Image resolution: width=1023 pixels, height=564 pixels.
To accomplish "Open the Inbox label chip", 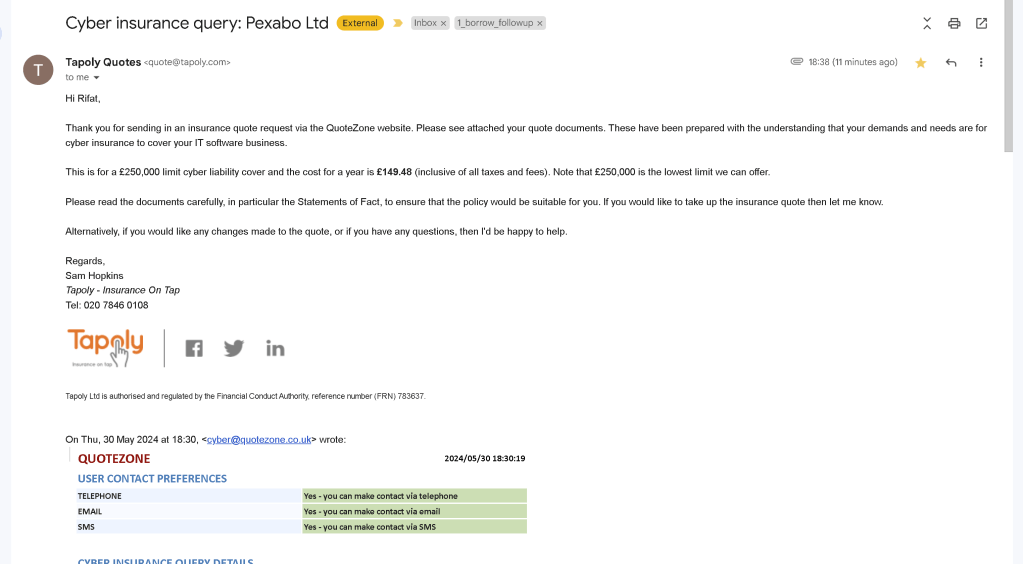I will tap(425, 23).
